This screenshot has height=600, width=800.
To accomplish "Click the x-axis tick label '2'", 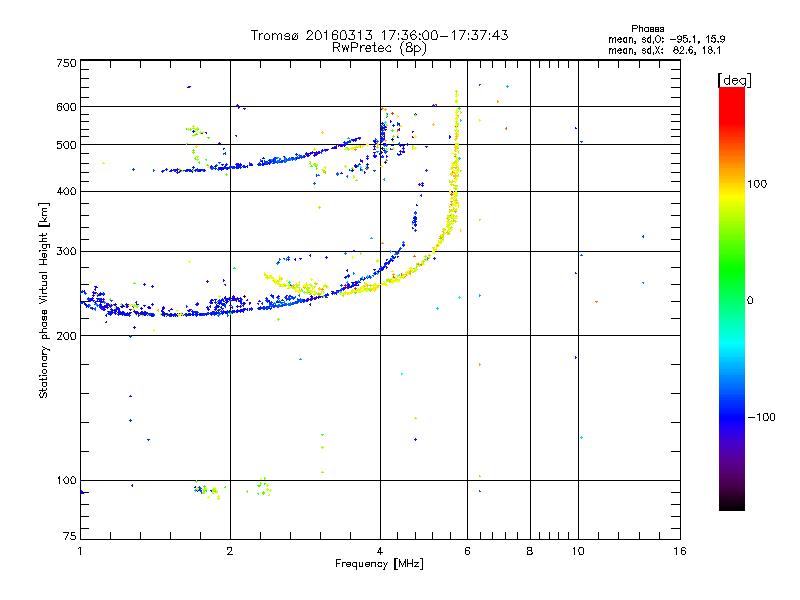I will coord(230,551).
